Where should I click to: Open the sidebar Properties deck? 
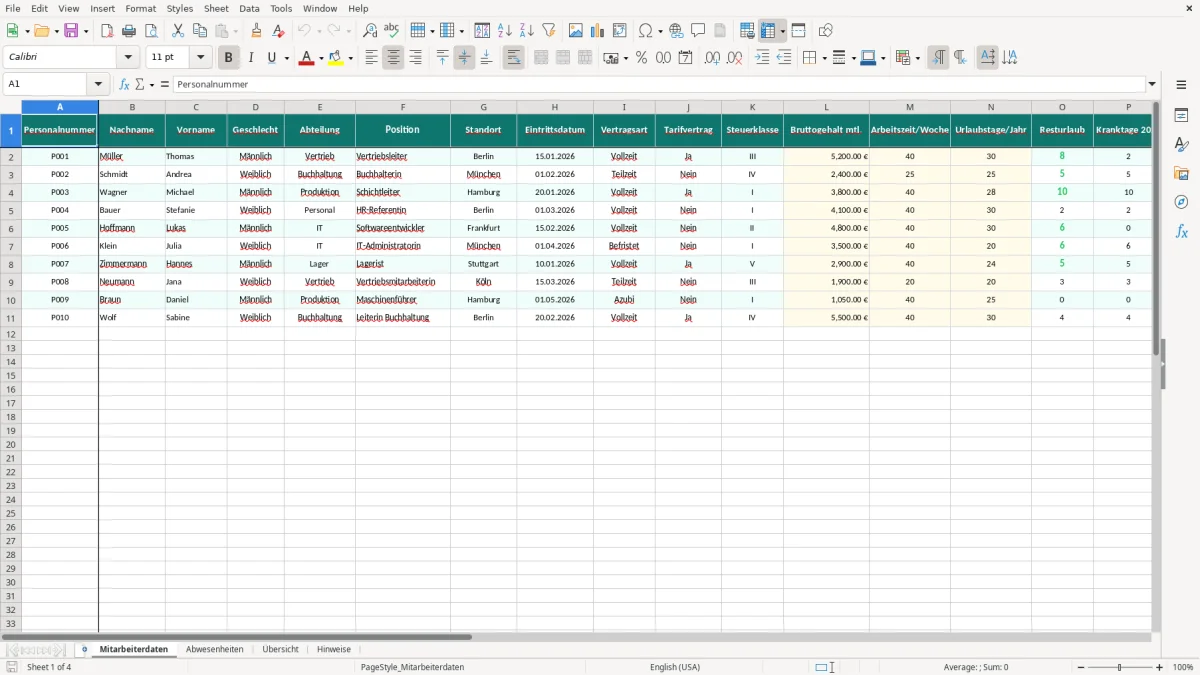[x=1181, y=116]
